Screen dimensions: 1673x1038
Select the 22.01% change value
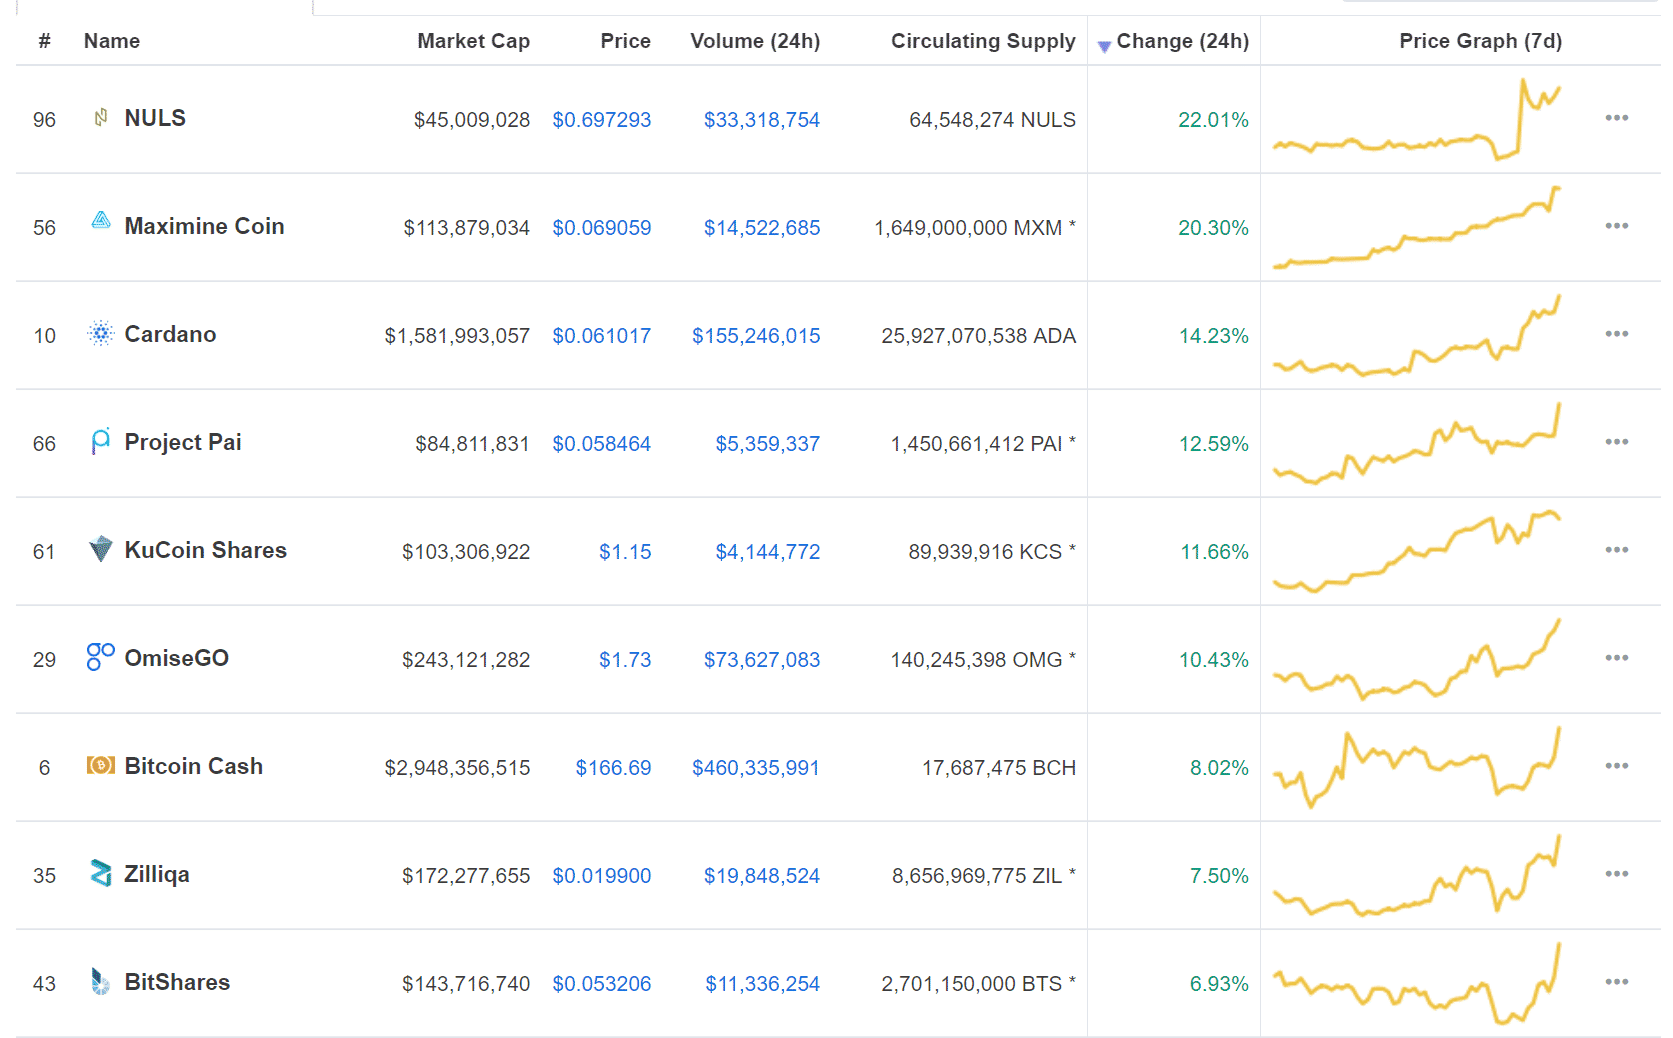(x=1213, y=120)
